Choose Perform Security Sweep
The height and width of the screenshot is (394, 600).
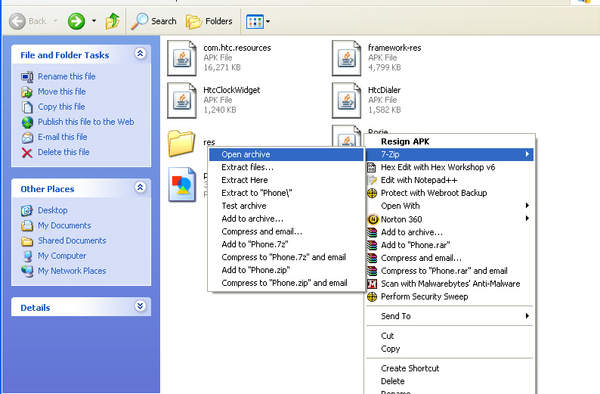450,297
